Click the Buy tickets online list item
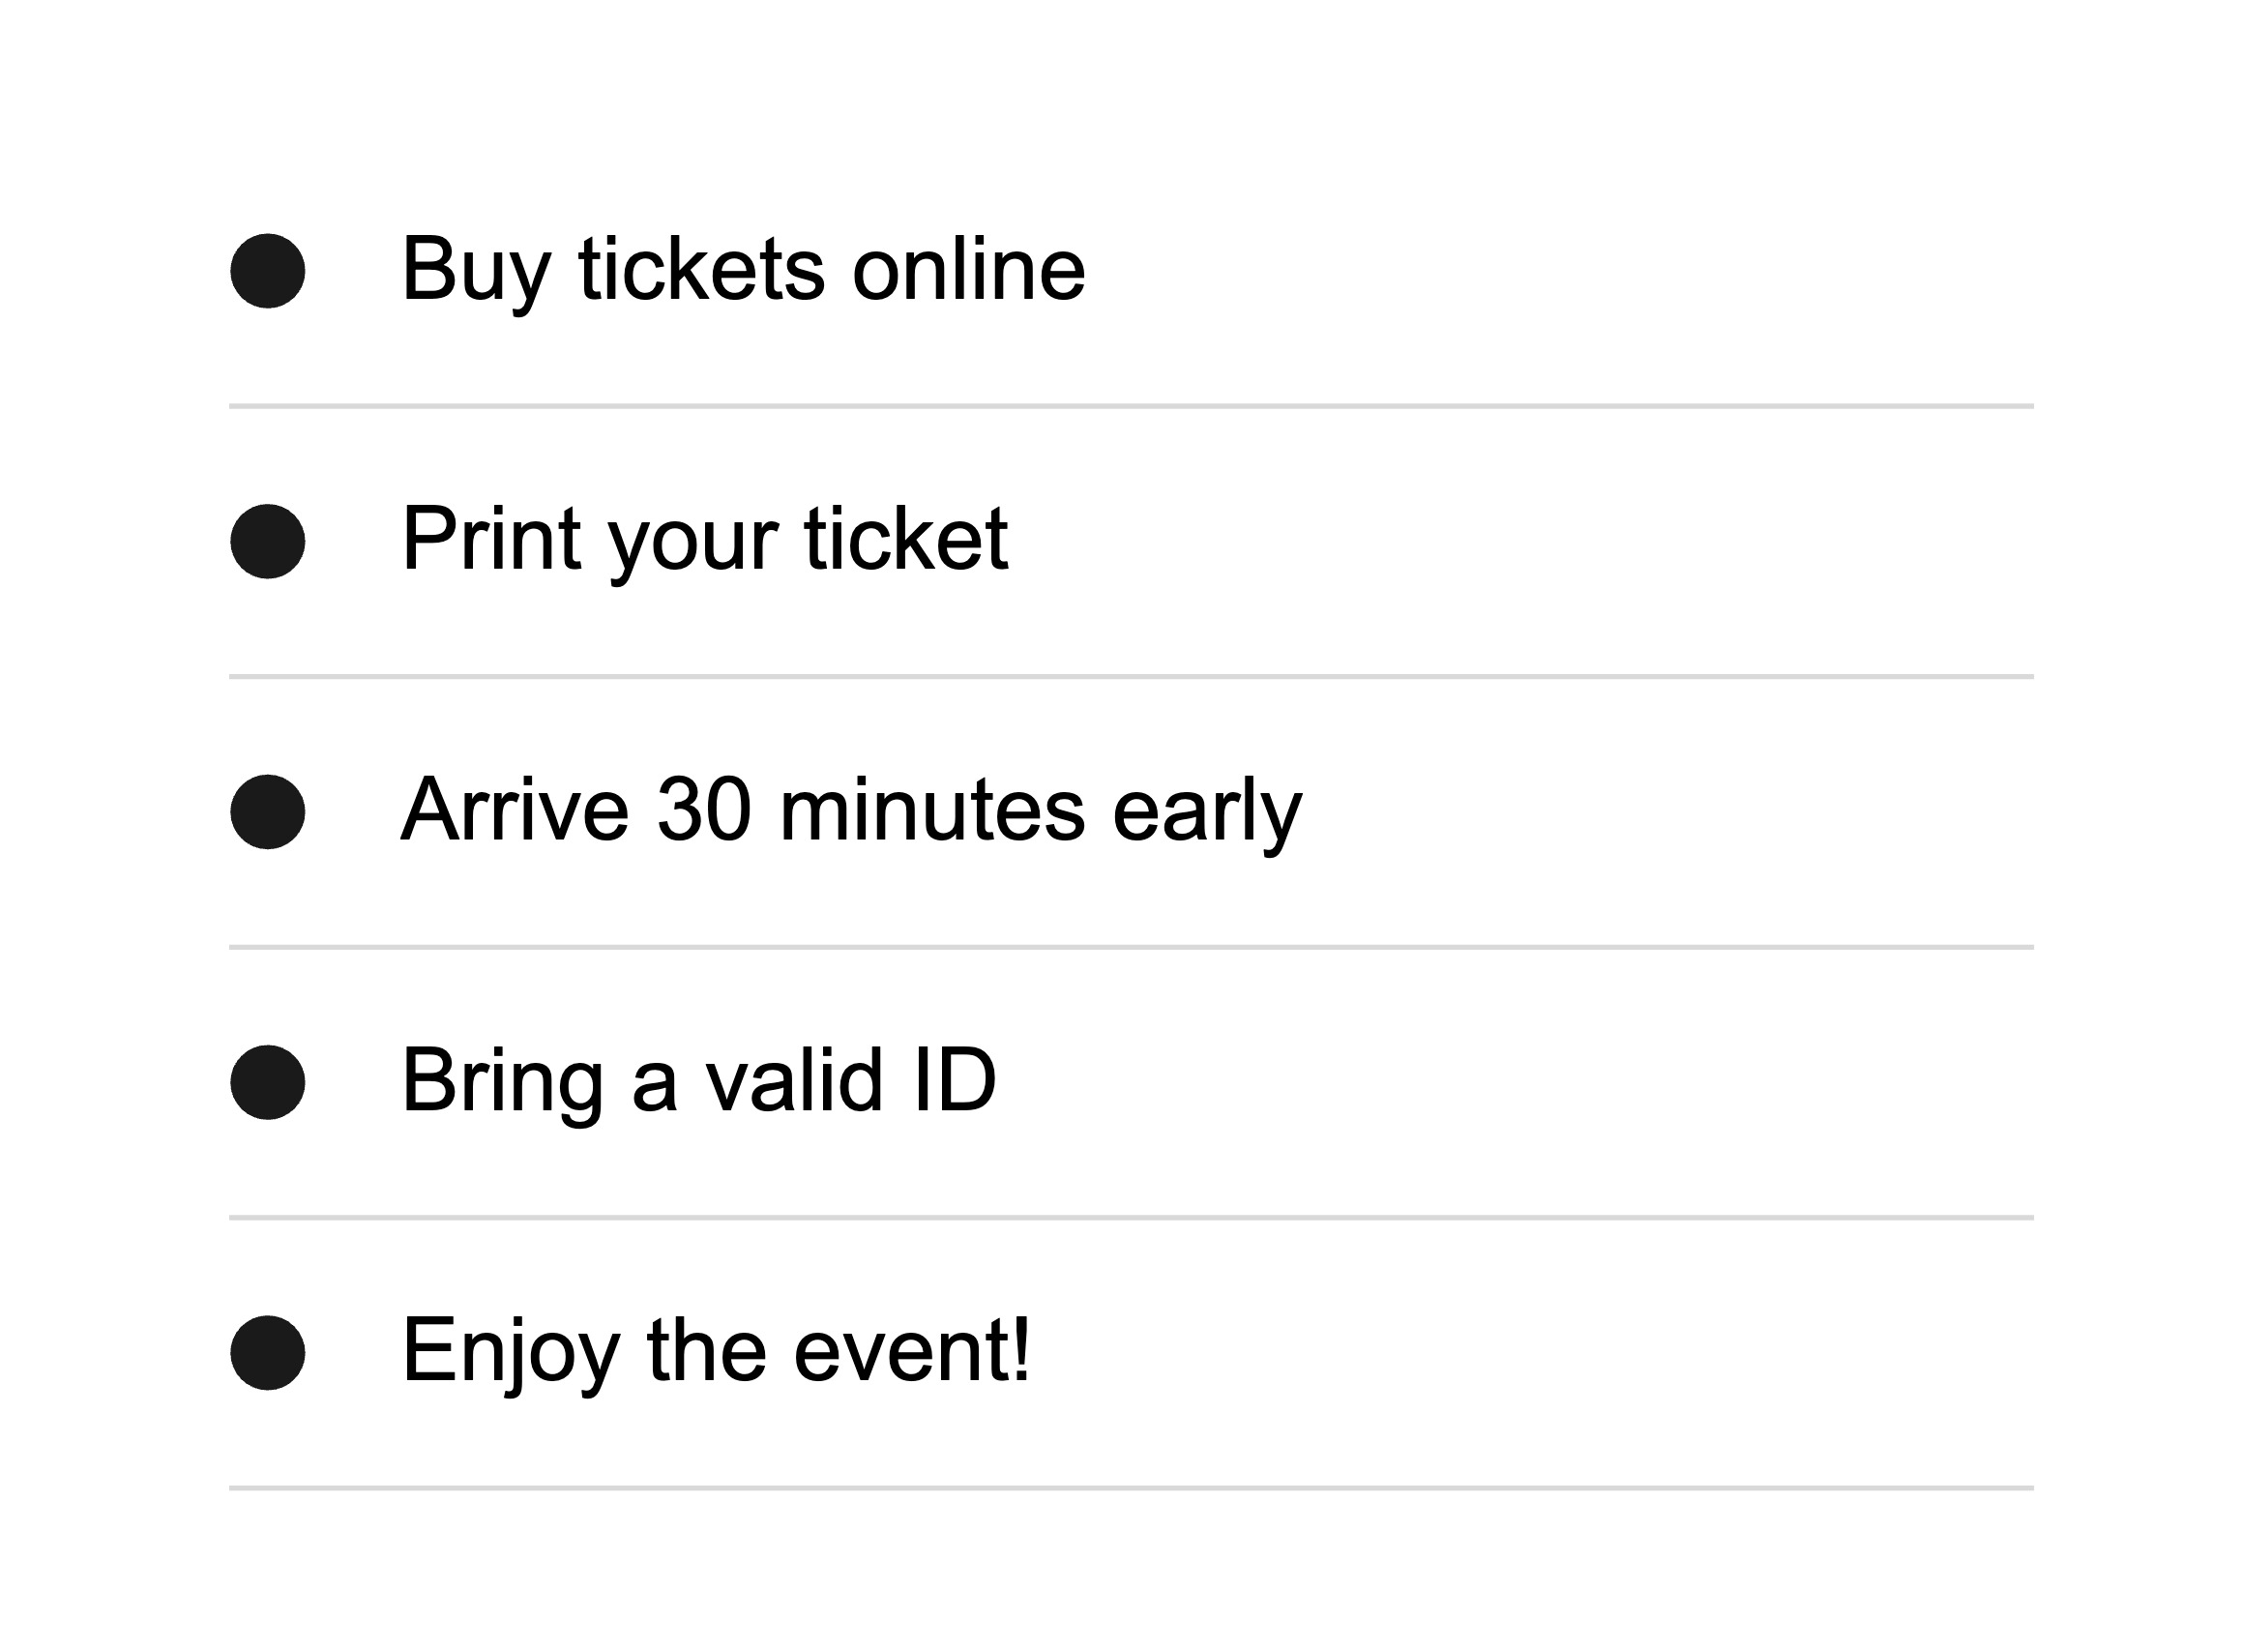 point(742,270)
